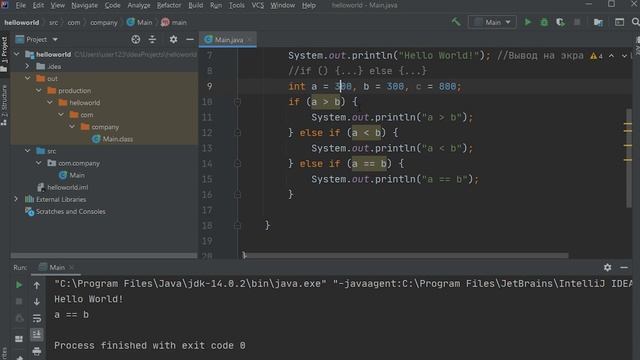640x360 pixels.
Task: Click the Run panel stop square
Action: [19, 301]
